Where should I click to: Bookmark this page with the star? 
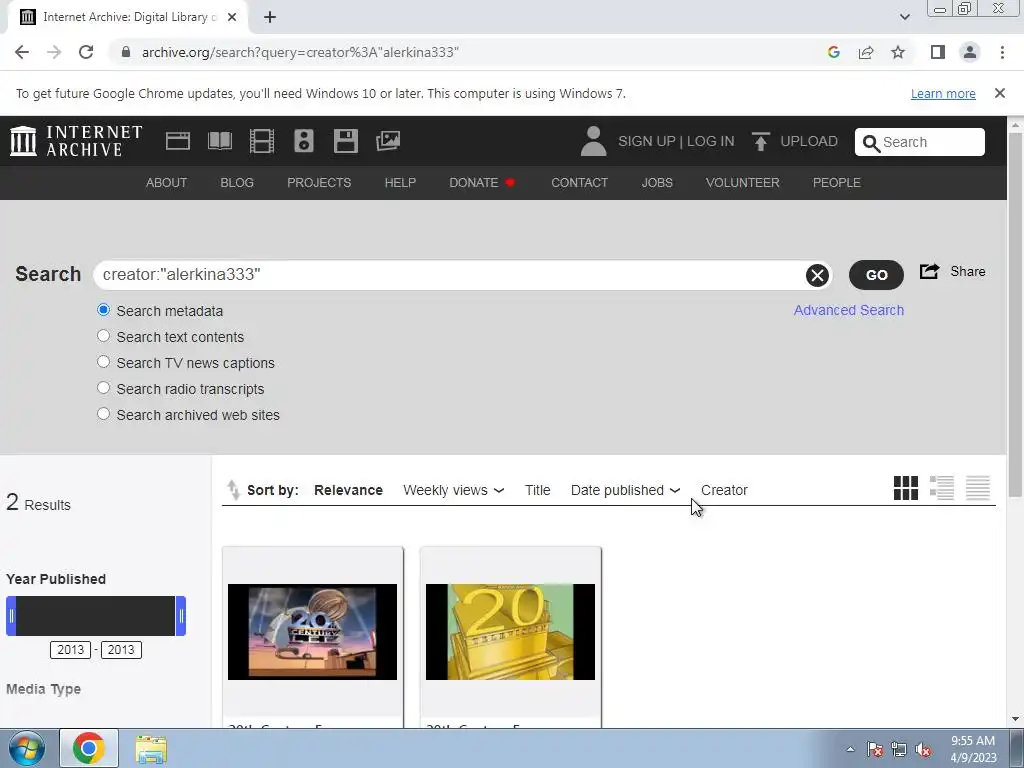pyautogui.click(x=898, y=52)
